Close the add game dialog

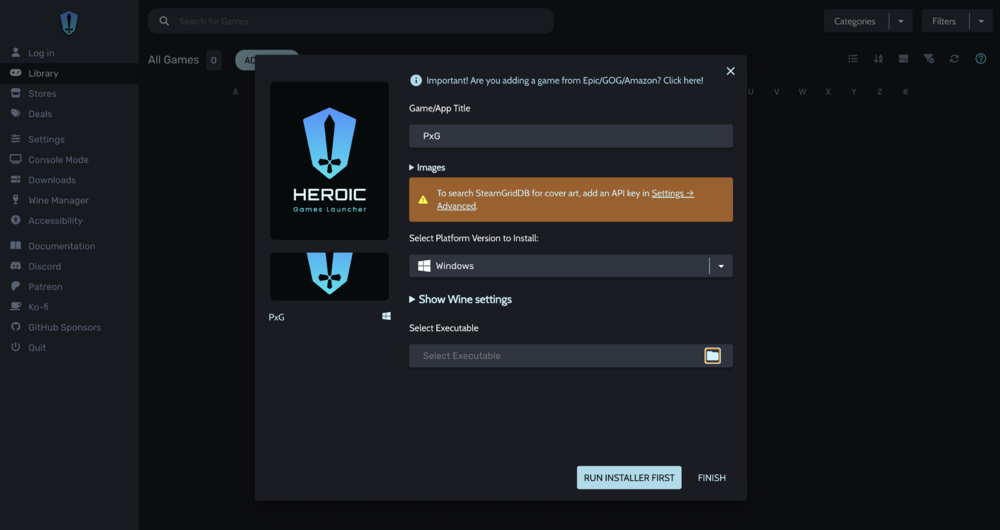[730, 71]
